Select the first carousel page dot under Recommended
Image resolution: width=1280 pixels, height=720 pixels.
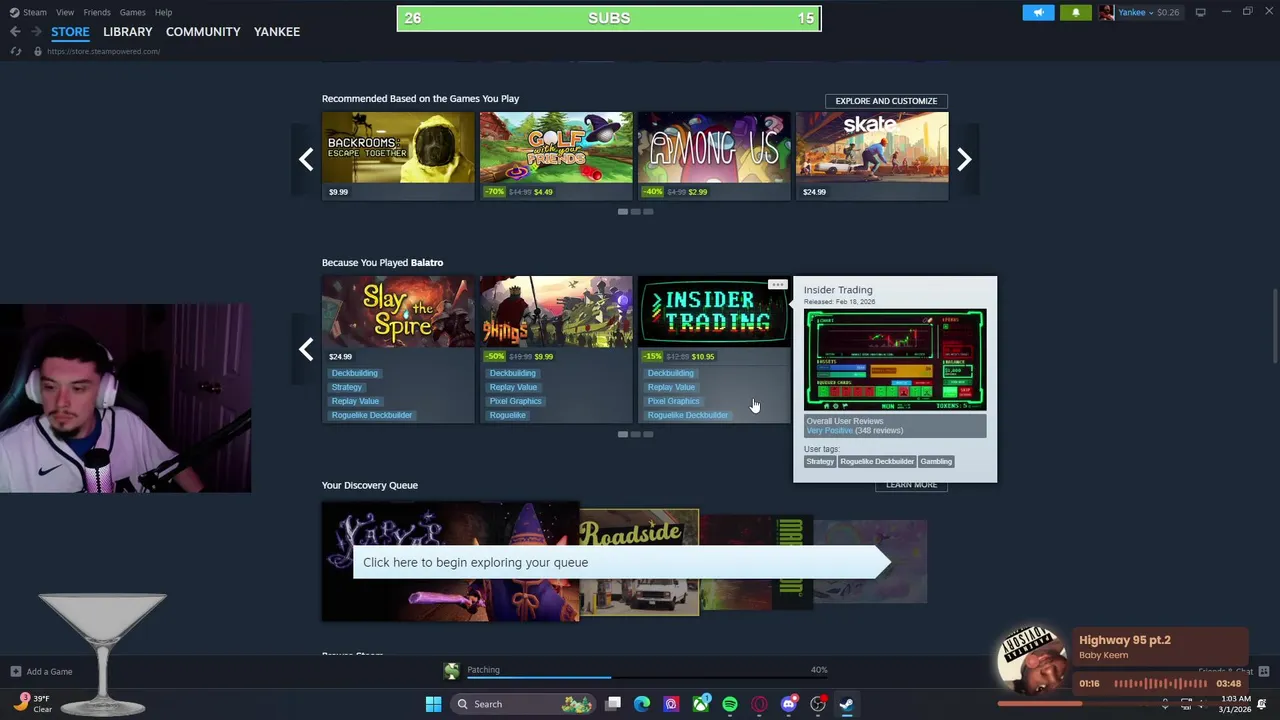[x=623, y=212]
